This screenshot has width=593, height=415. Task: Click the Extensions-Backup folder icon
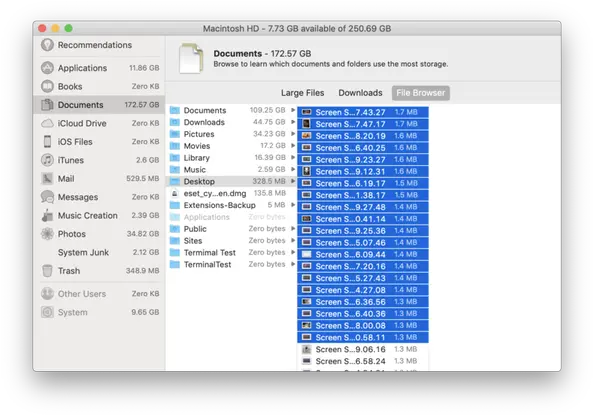click(x=175, y=205)
